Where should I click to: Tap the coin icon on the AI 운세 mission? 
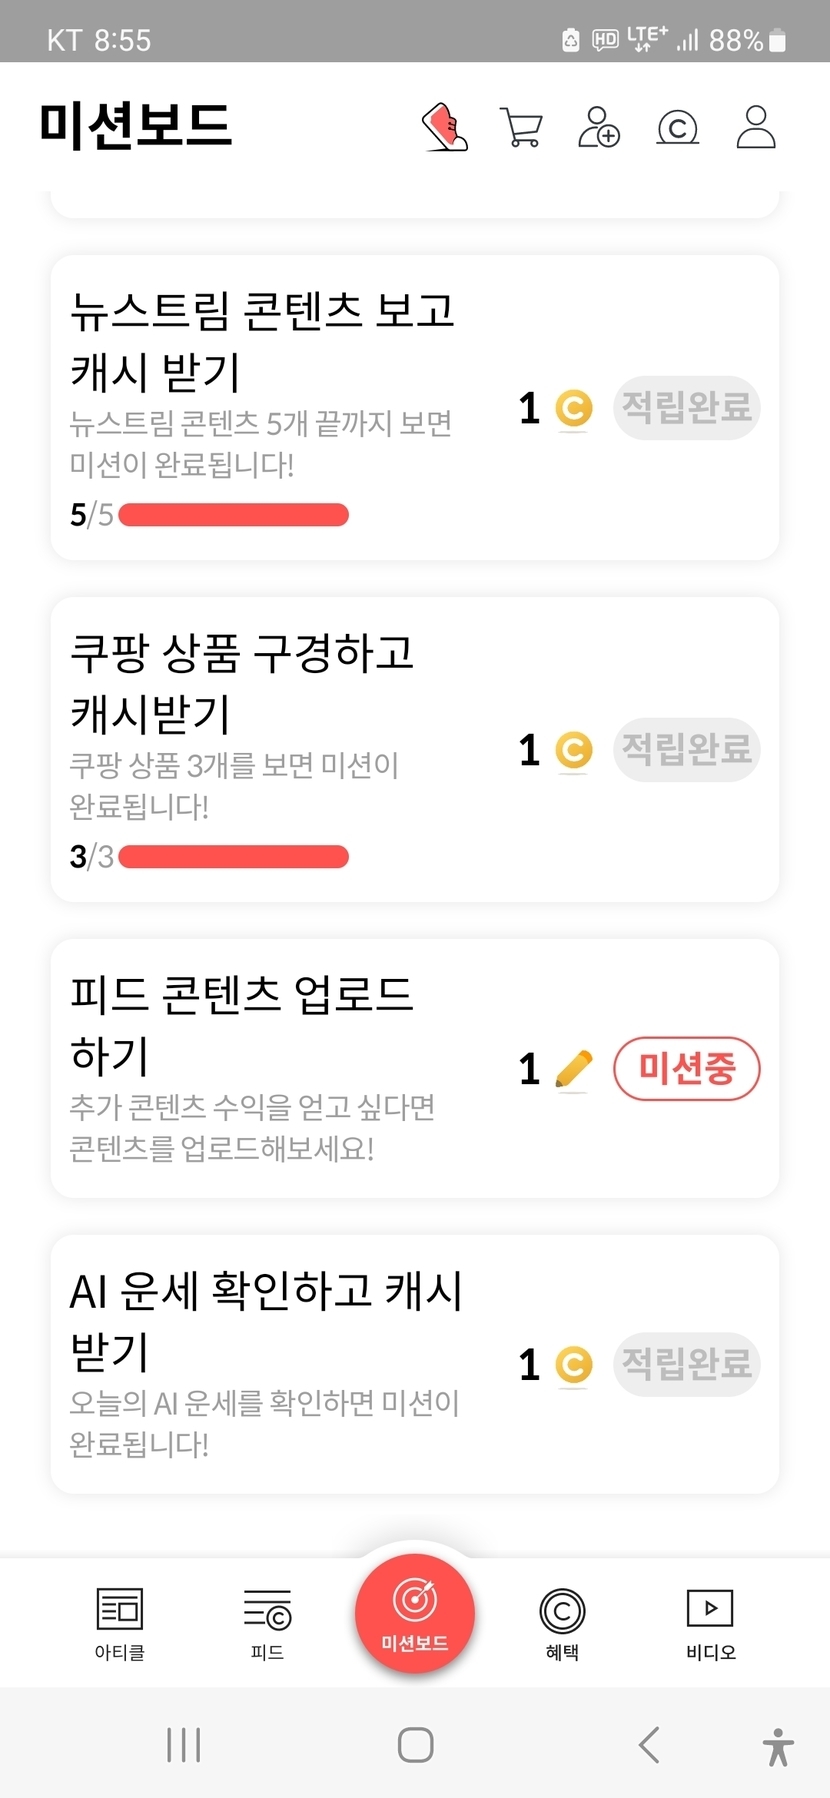574,1365
